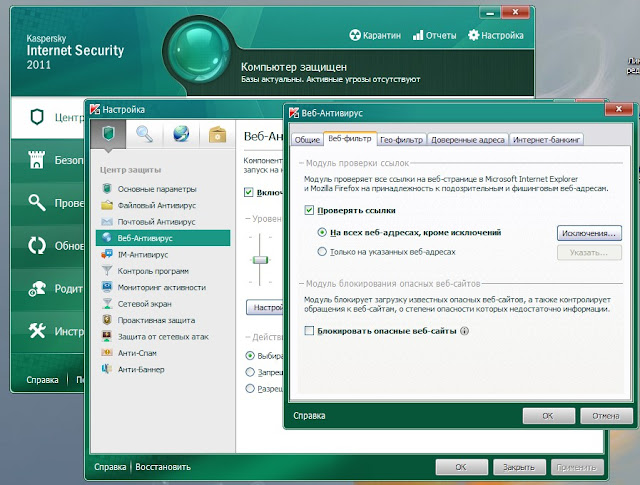The width and height of the screenshot is (640, 485).
Task: Click info icon beside Блокировать опасные веб-сайты
Action: 464,331
